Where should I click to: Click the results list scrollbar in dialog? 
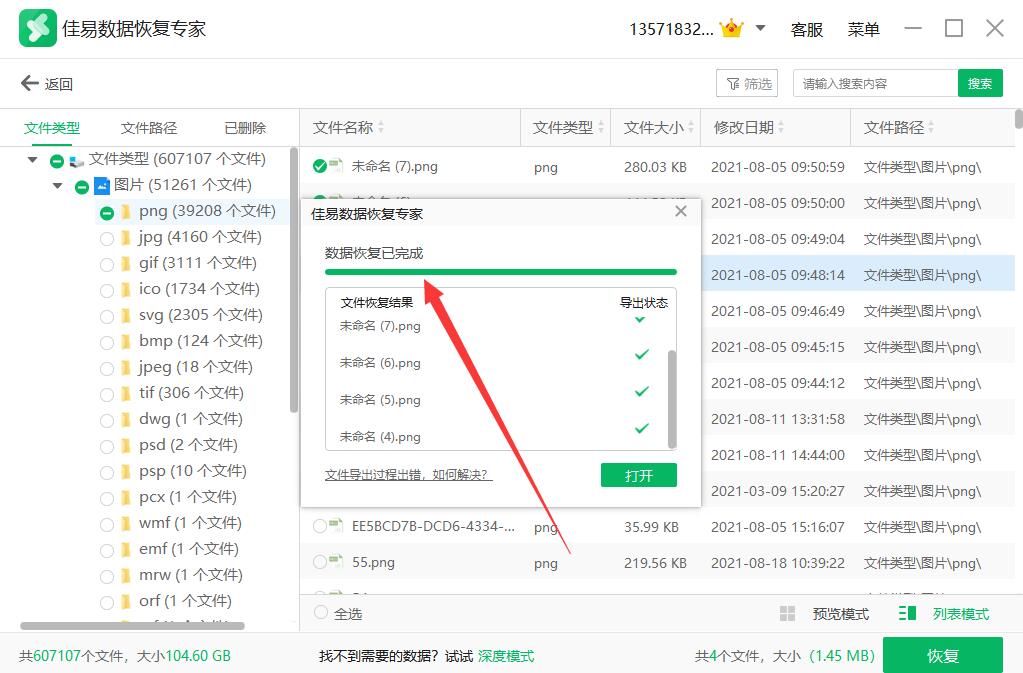(x=672, y=399)
